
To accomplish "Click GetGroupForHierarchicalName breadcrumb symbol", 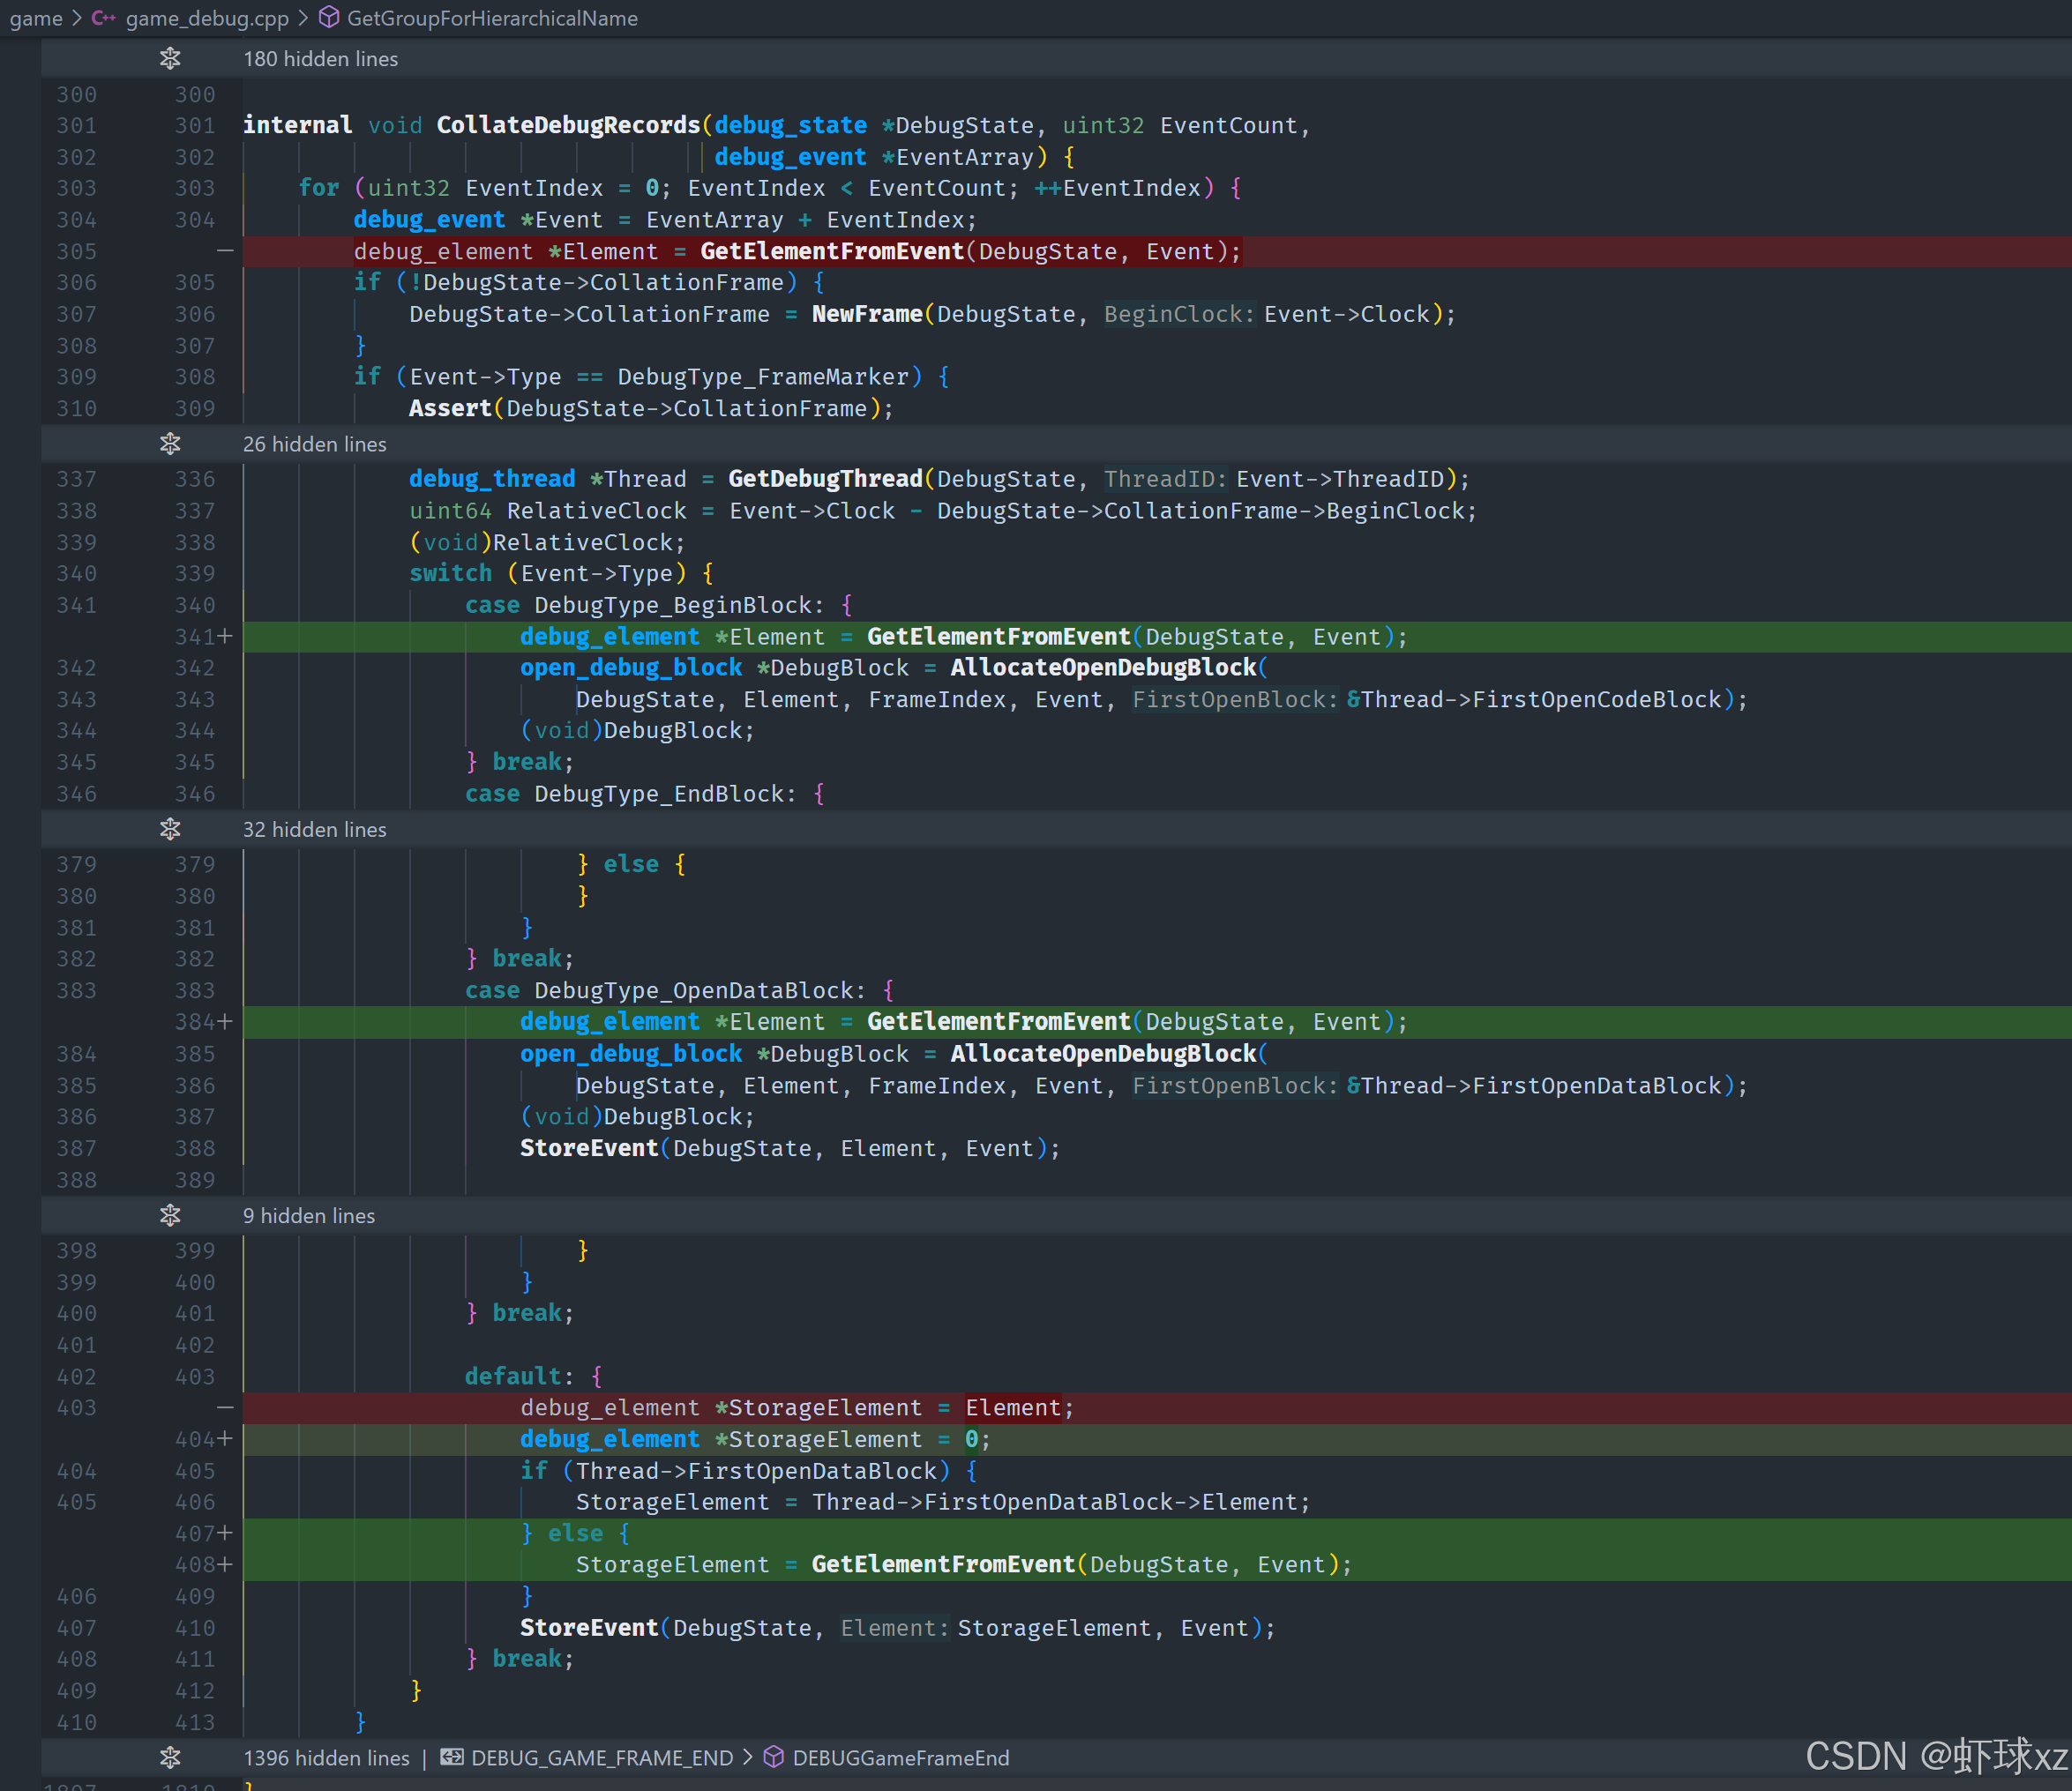I will [x=492, y=18].
